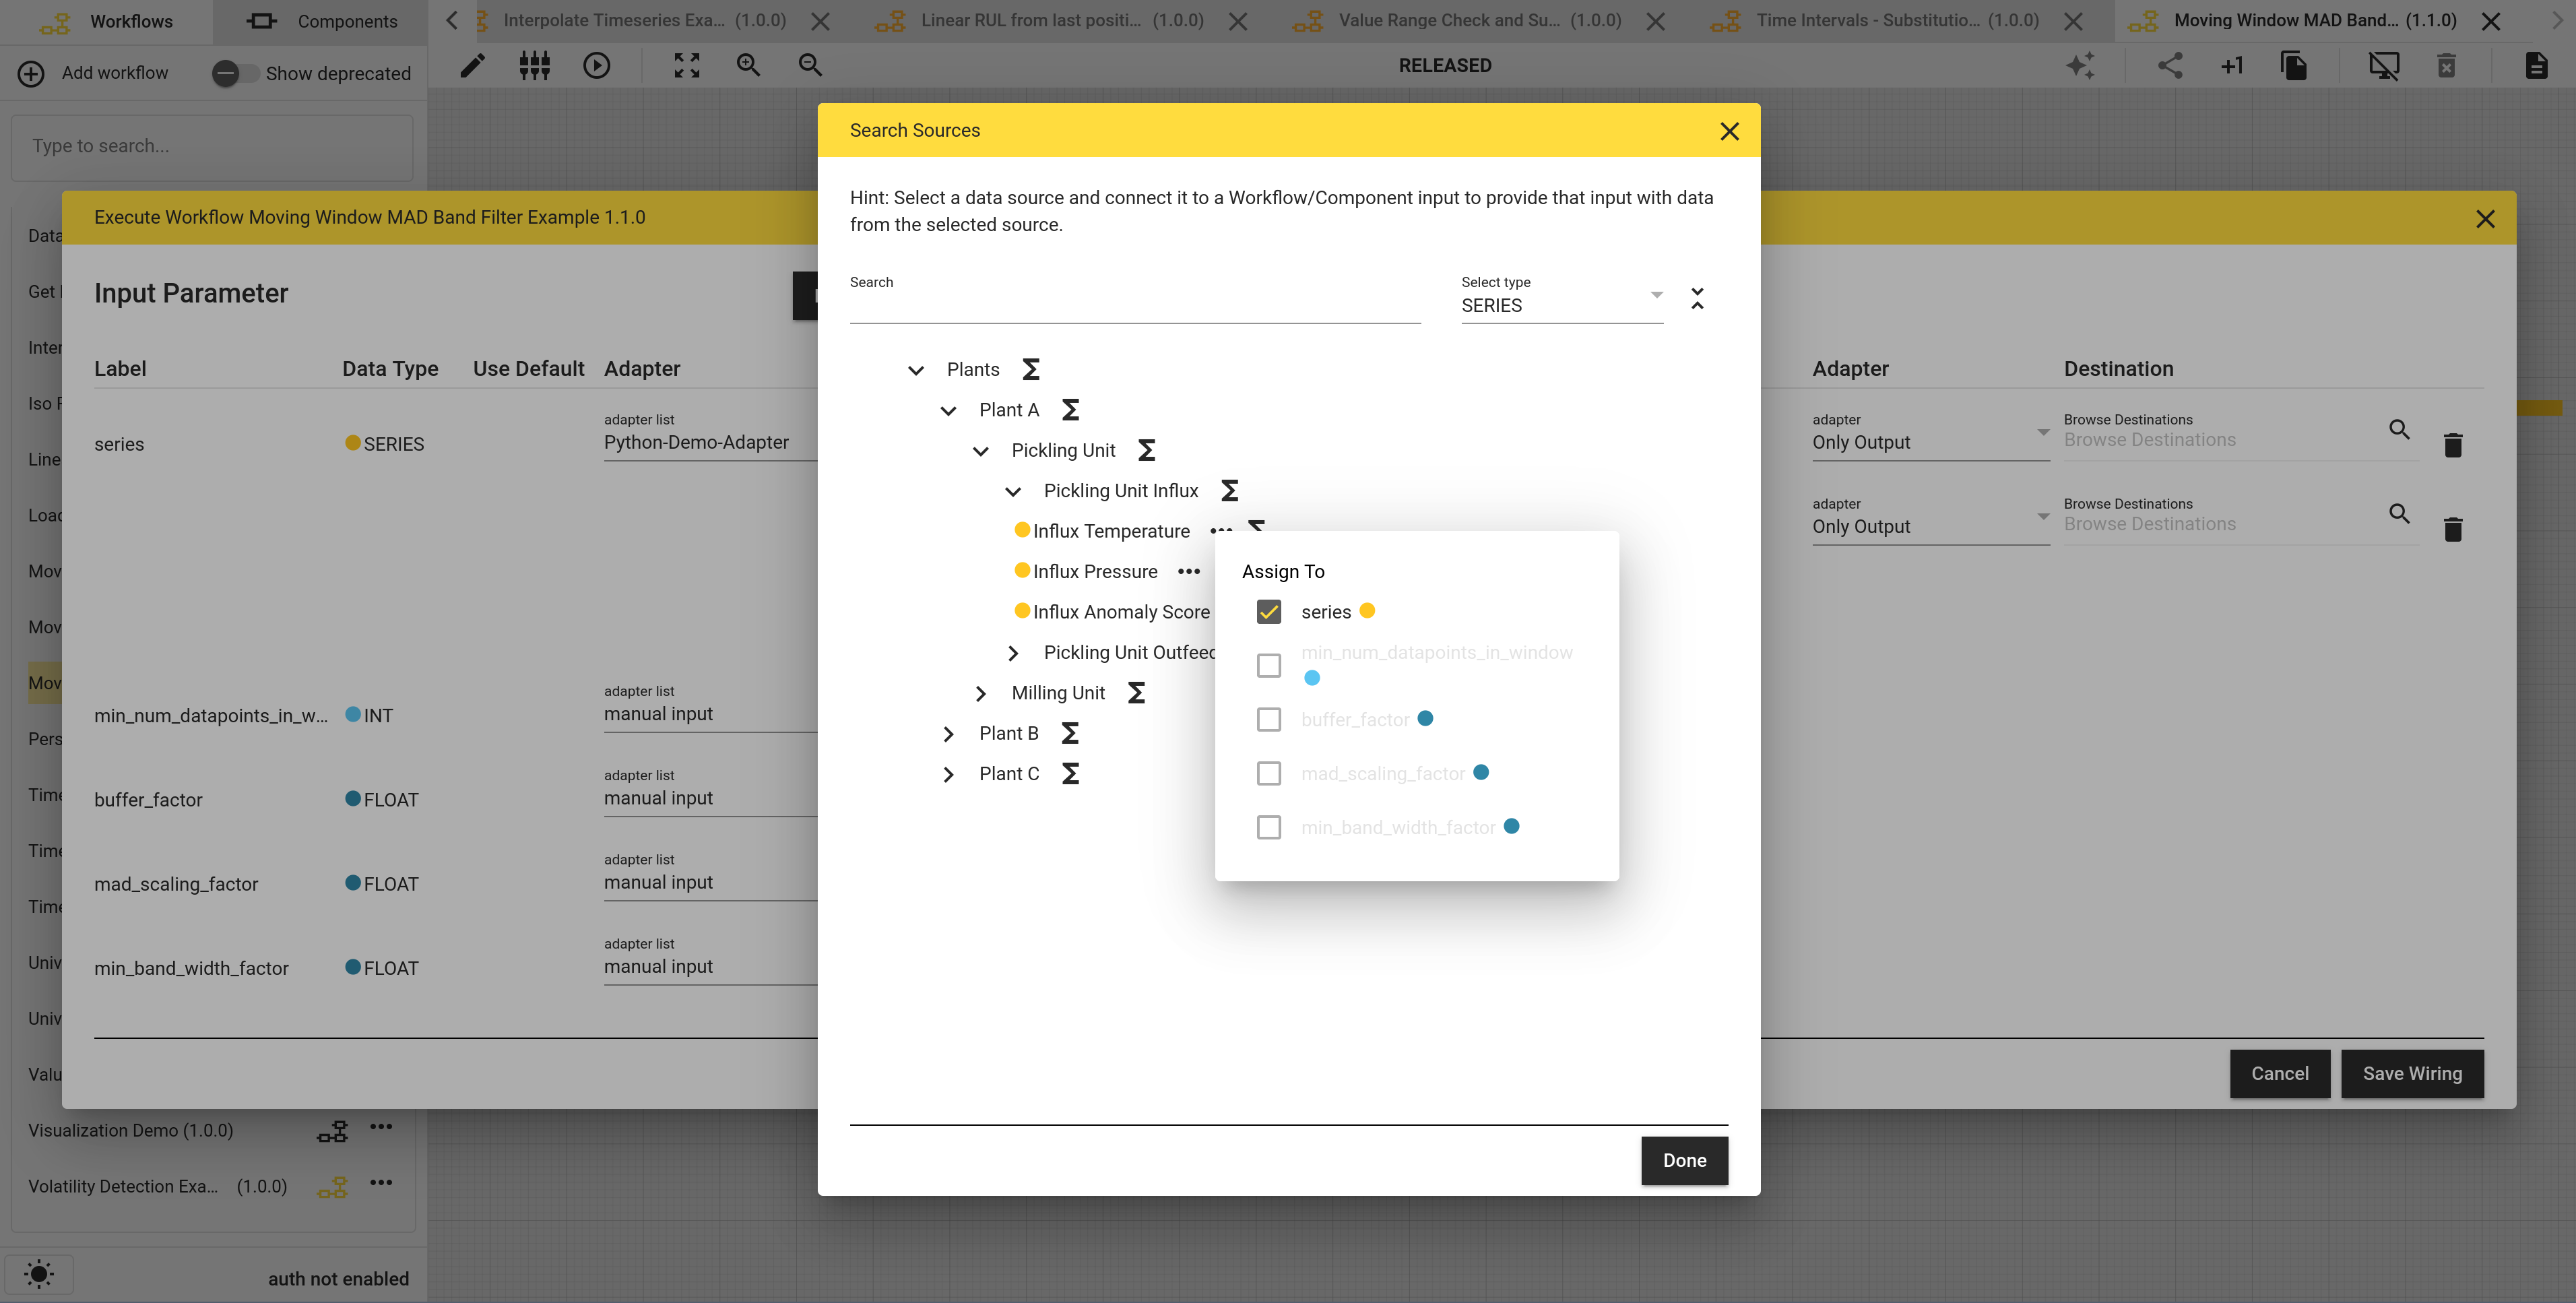Delete the first output wiring row
Image resolution: width=2576 pixels, height=1303 pixels.
pos(2453,445)
